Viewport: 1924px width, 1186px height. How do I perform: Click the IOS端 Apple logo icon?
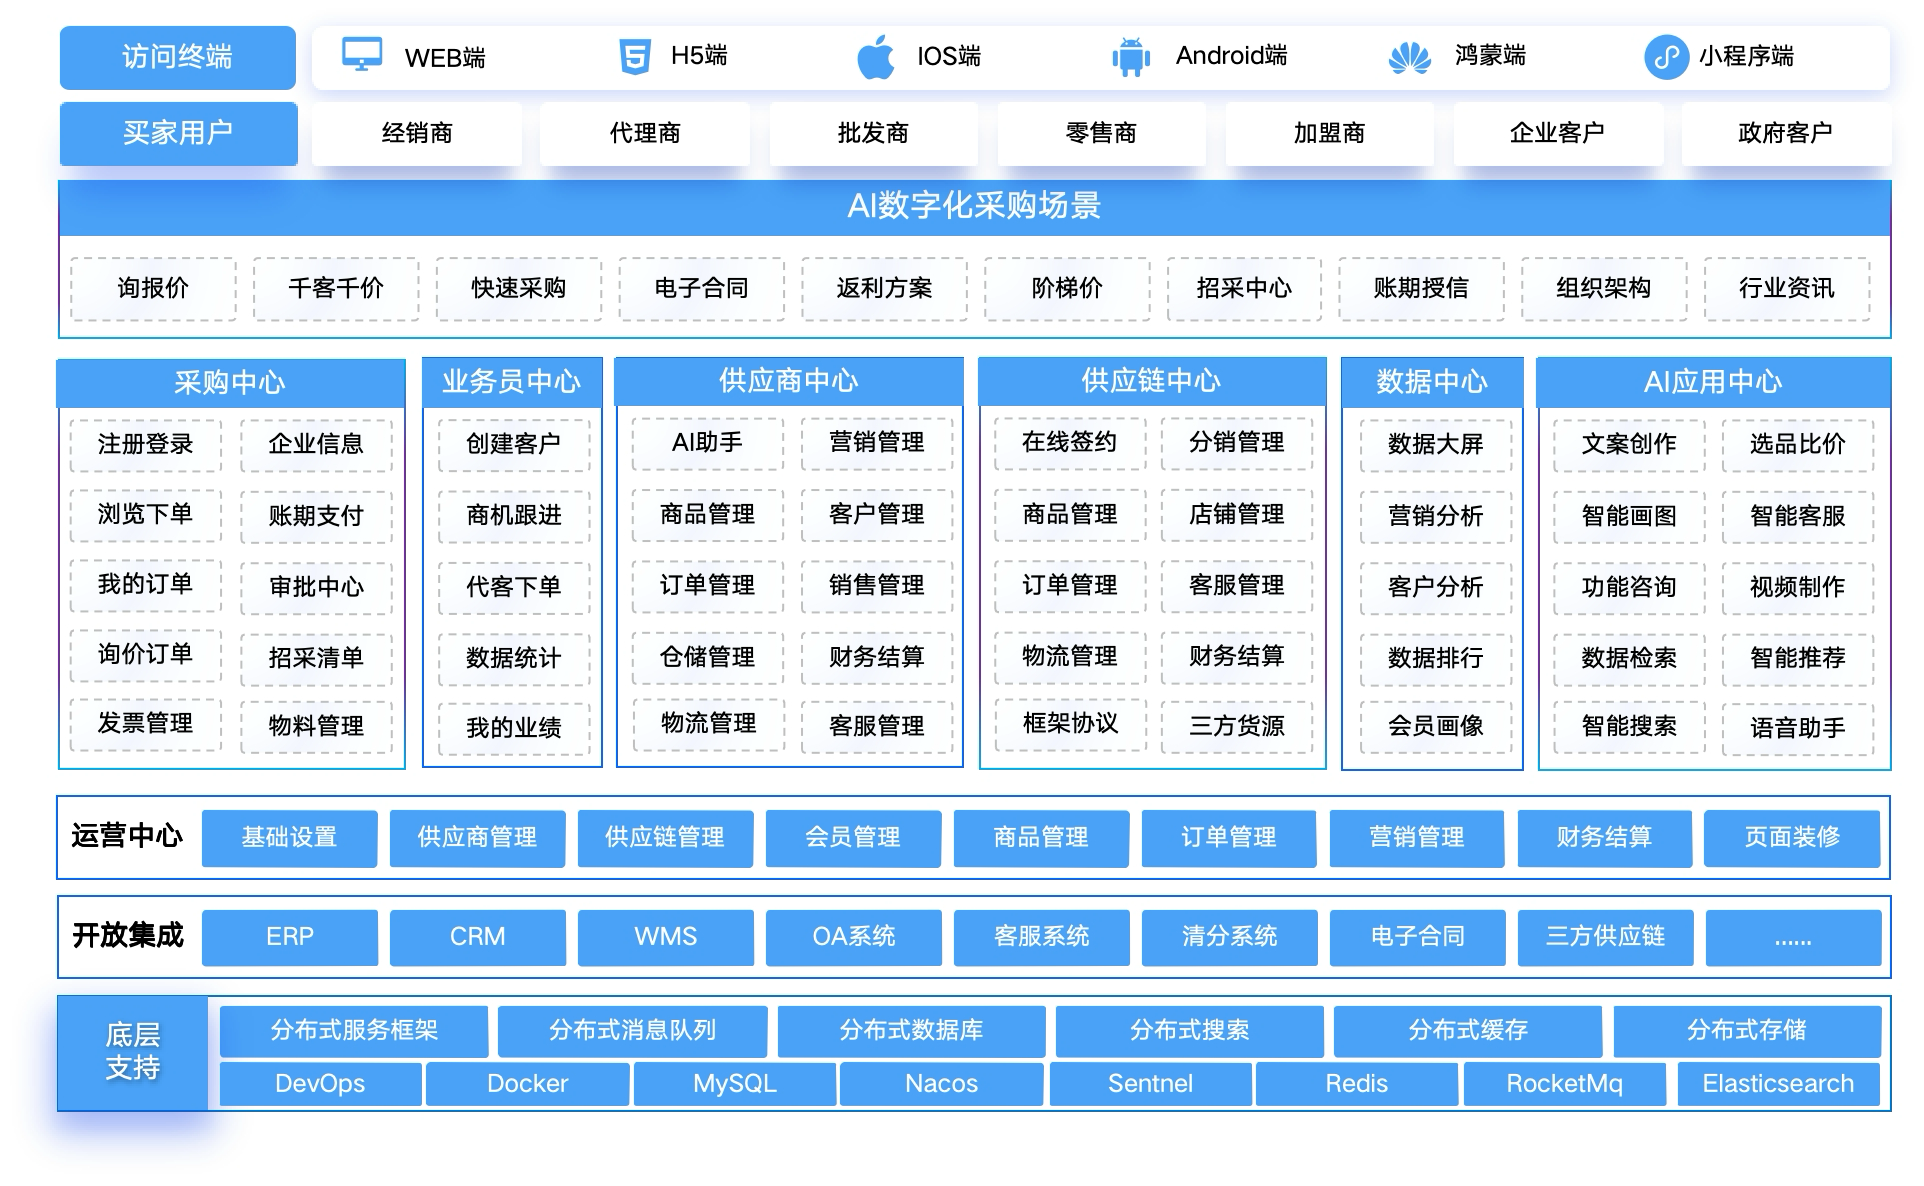click(x=876, y=56)
